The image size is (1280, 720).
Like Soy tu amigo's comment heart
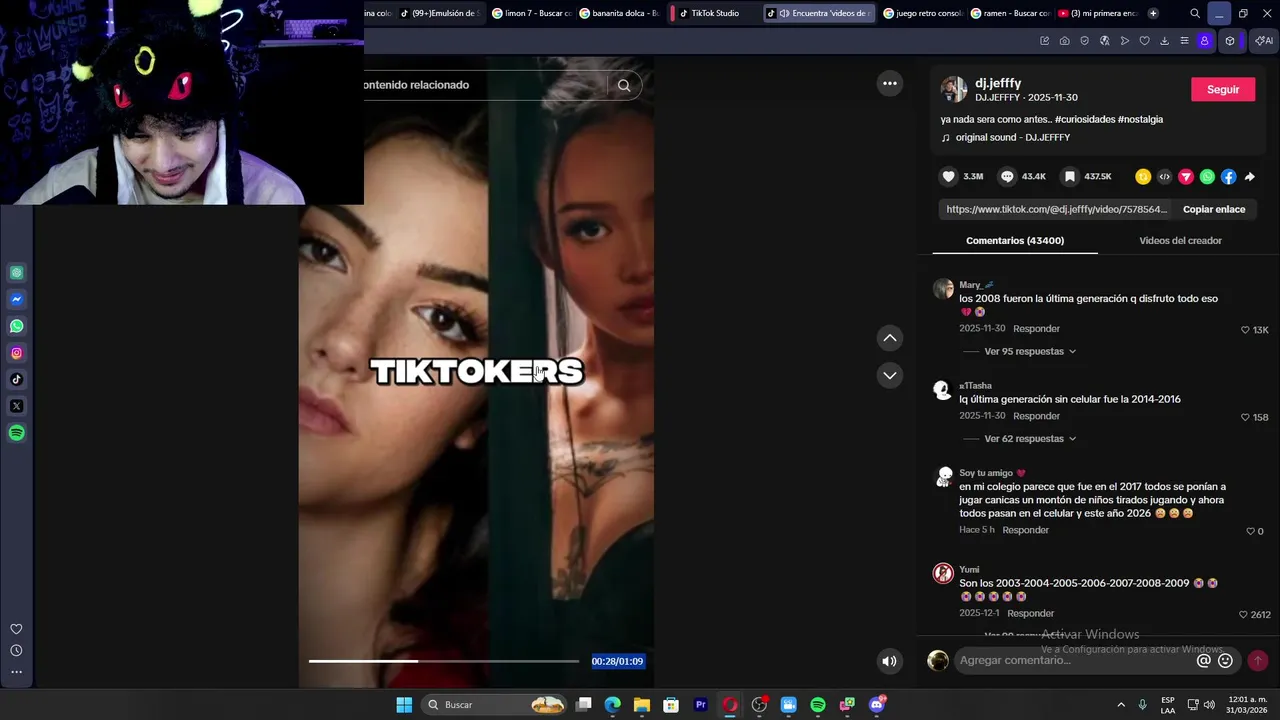[x=1250, y=531]
